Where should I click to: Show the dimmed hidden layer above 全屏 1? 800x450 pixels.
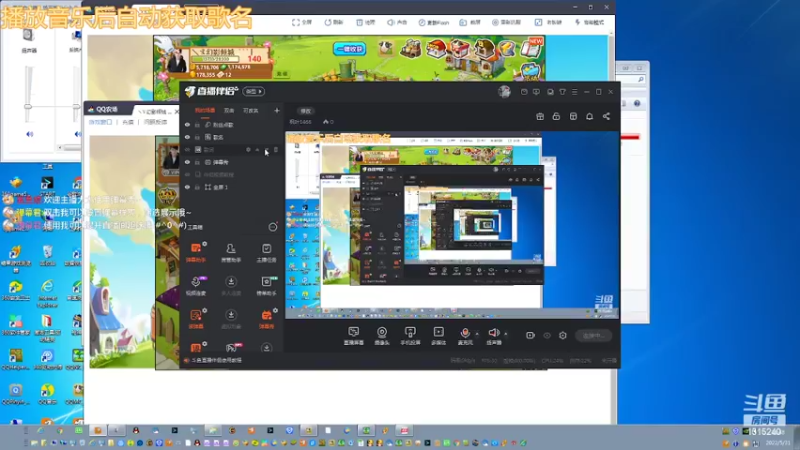pos(187,174)
